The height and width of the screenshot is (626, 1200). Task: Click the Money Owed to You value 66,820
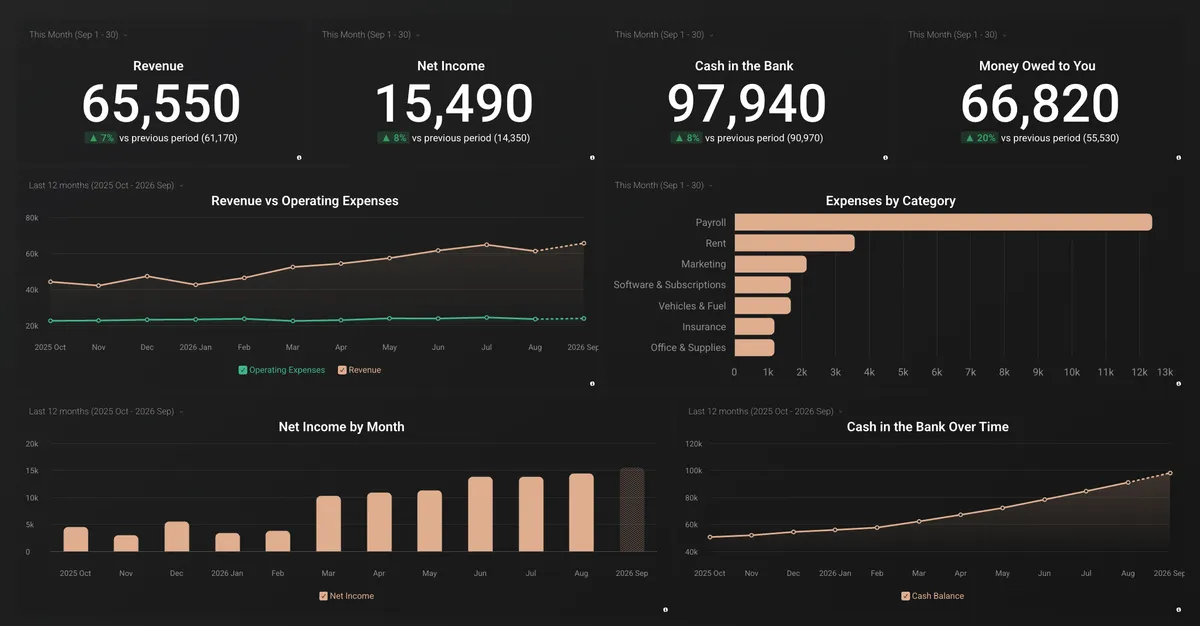tap(1040, 104)
